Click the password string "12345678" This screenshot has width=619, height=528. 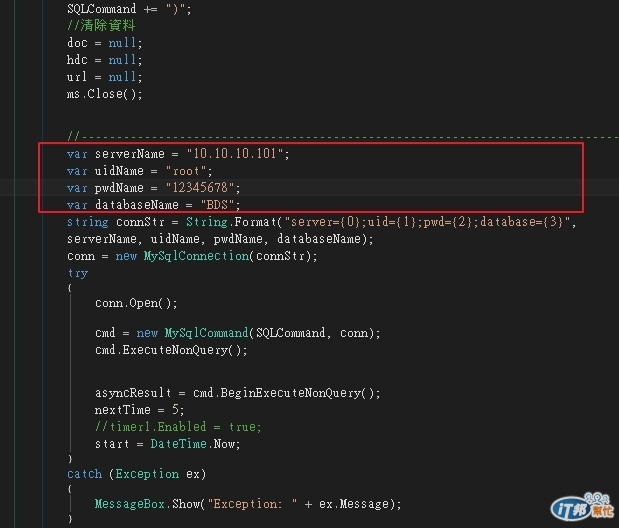pyautogui.click(x=200, y=188)
